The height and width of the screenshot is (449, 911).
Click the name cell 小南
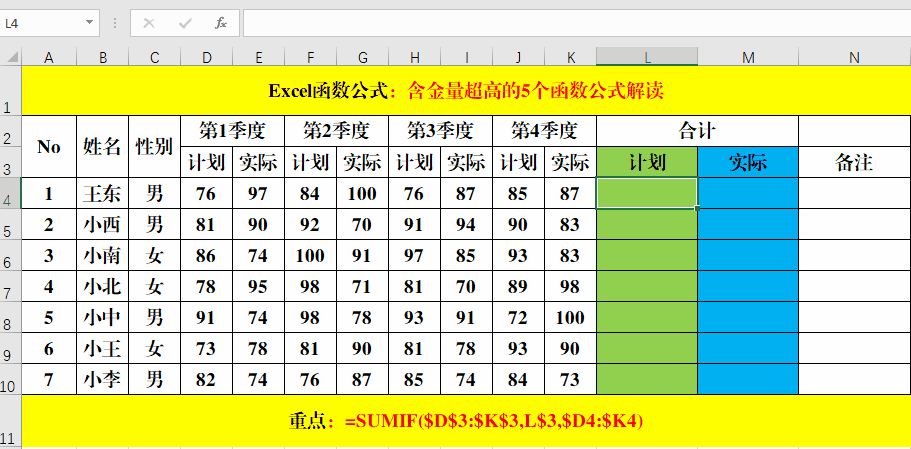[102, 255]
